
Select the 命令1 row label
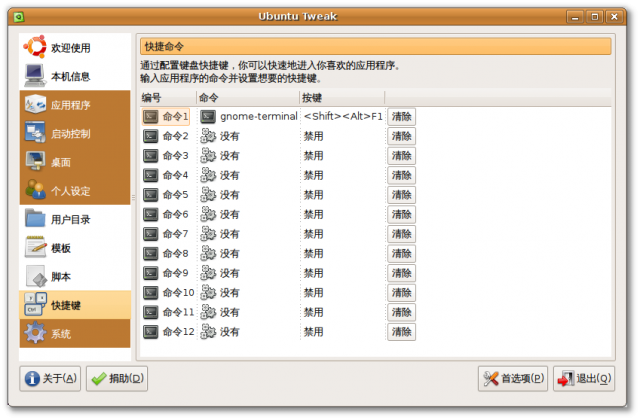click(x=176, y=117)
